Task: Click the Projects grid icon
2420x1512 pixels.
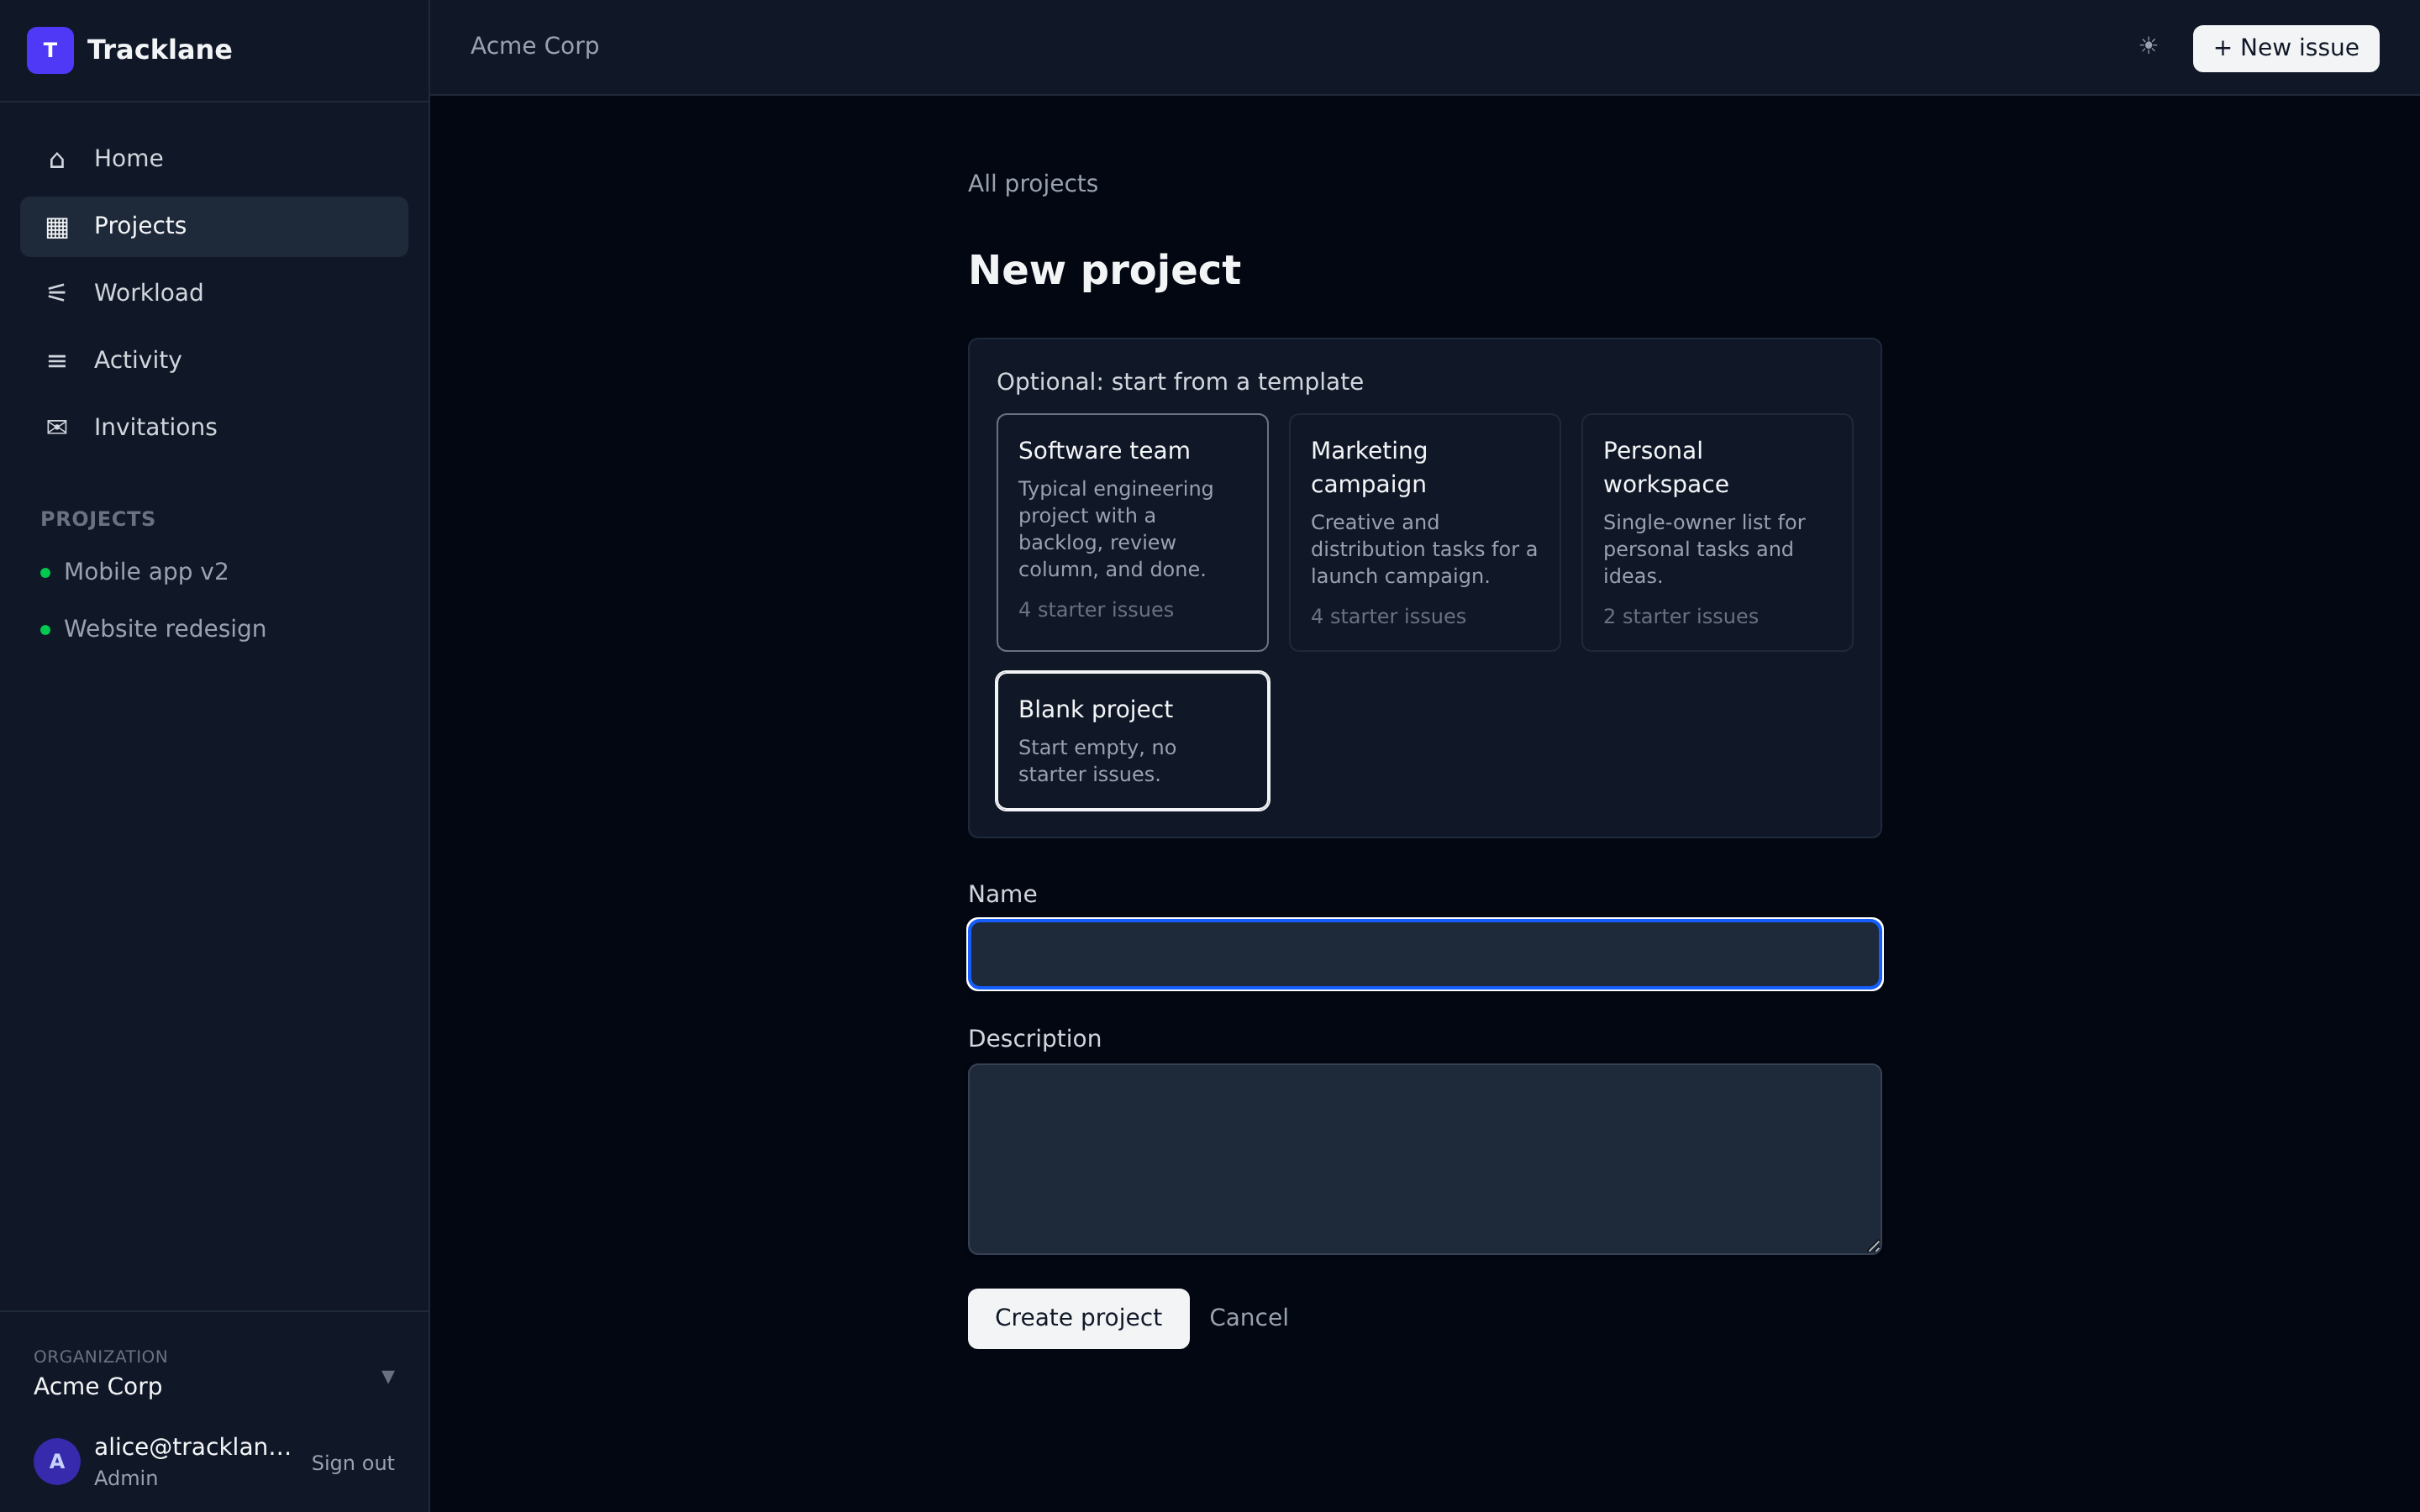Action: [57, 227]
